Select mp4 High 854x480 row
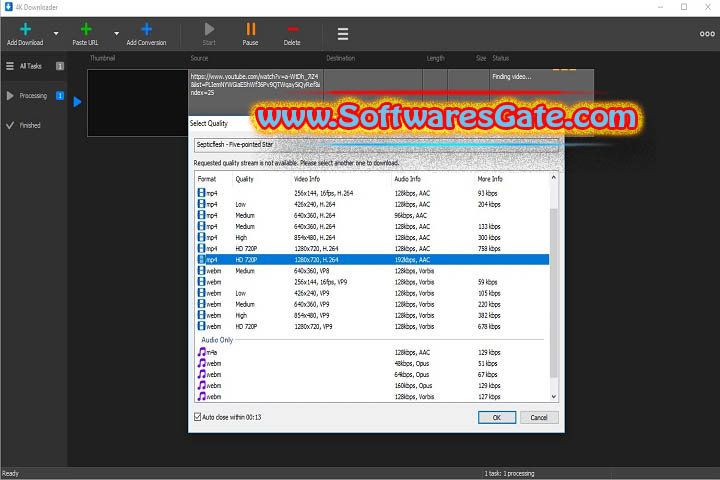720x480 pixels. 371,237
